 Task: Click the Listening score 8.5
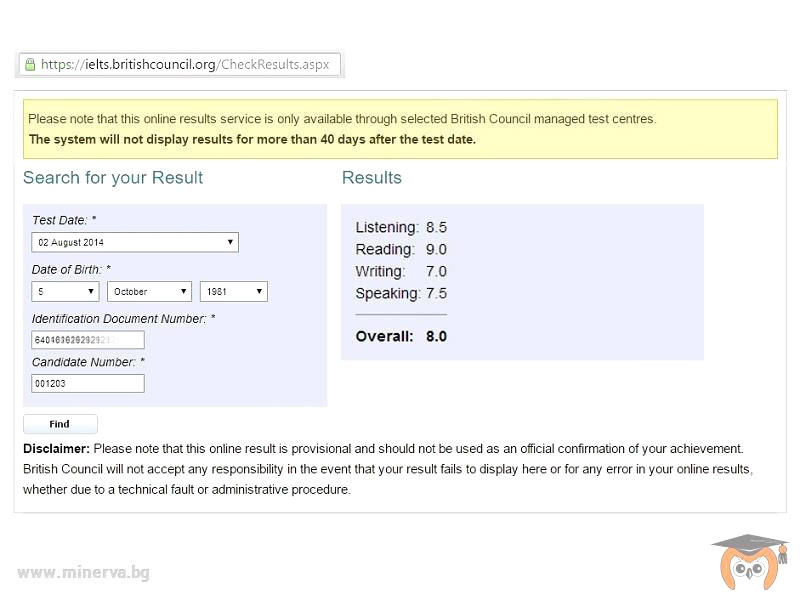click(436, 227)
